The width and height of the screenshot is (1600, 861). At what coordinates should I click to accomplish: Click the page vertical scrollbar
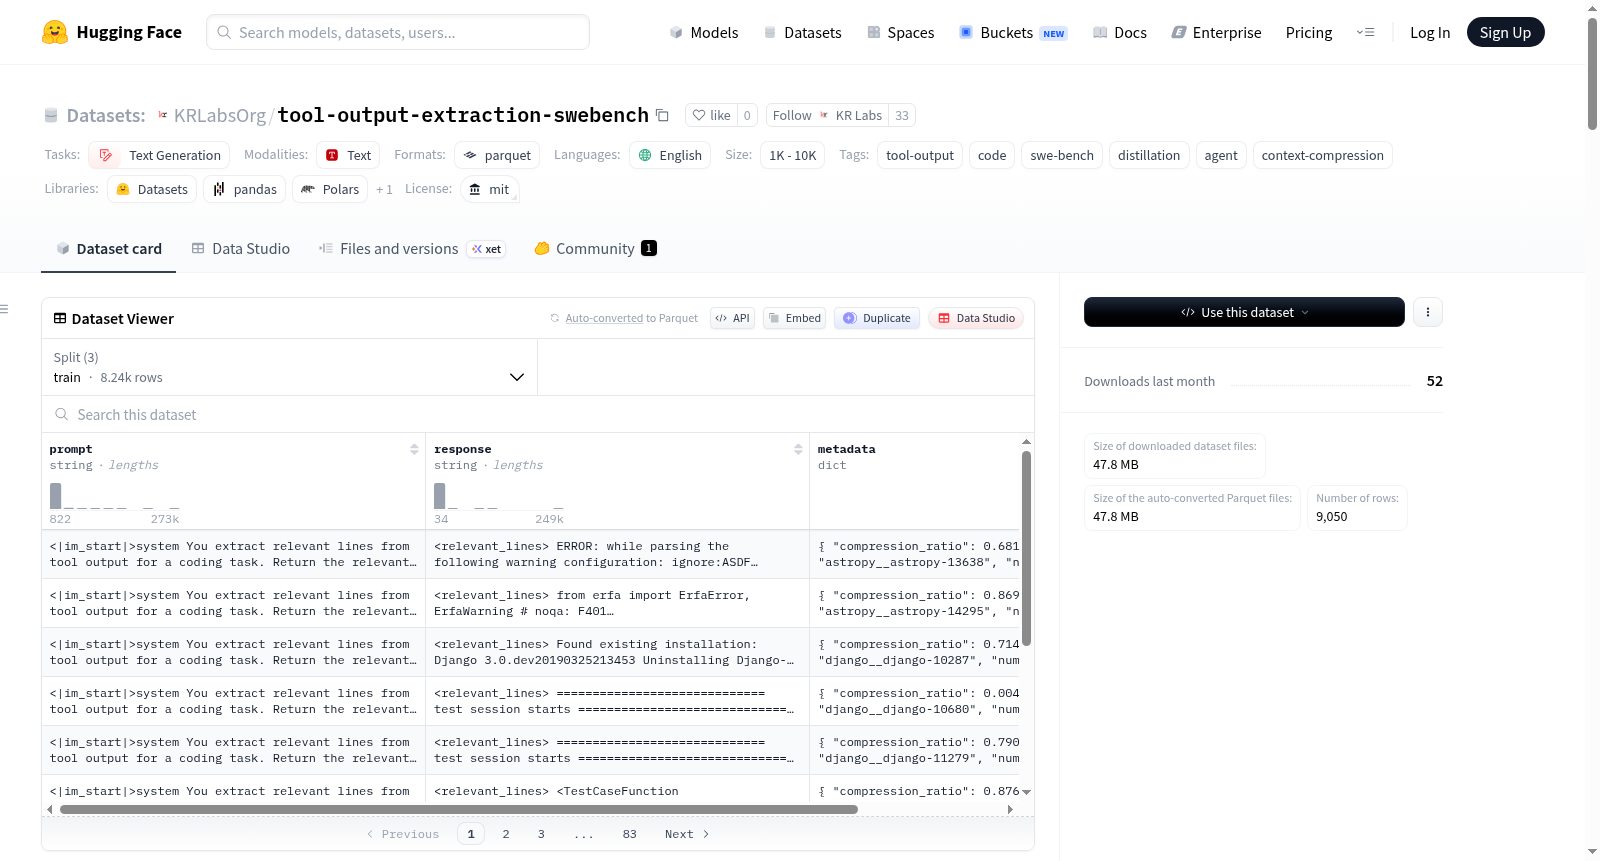(1592, 73)
